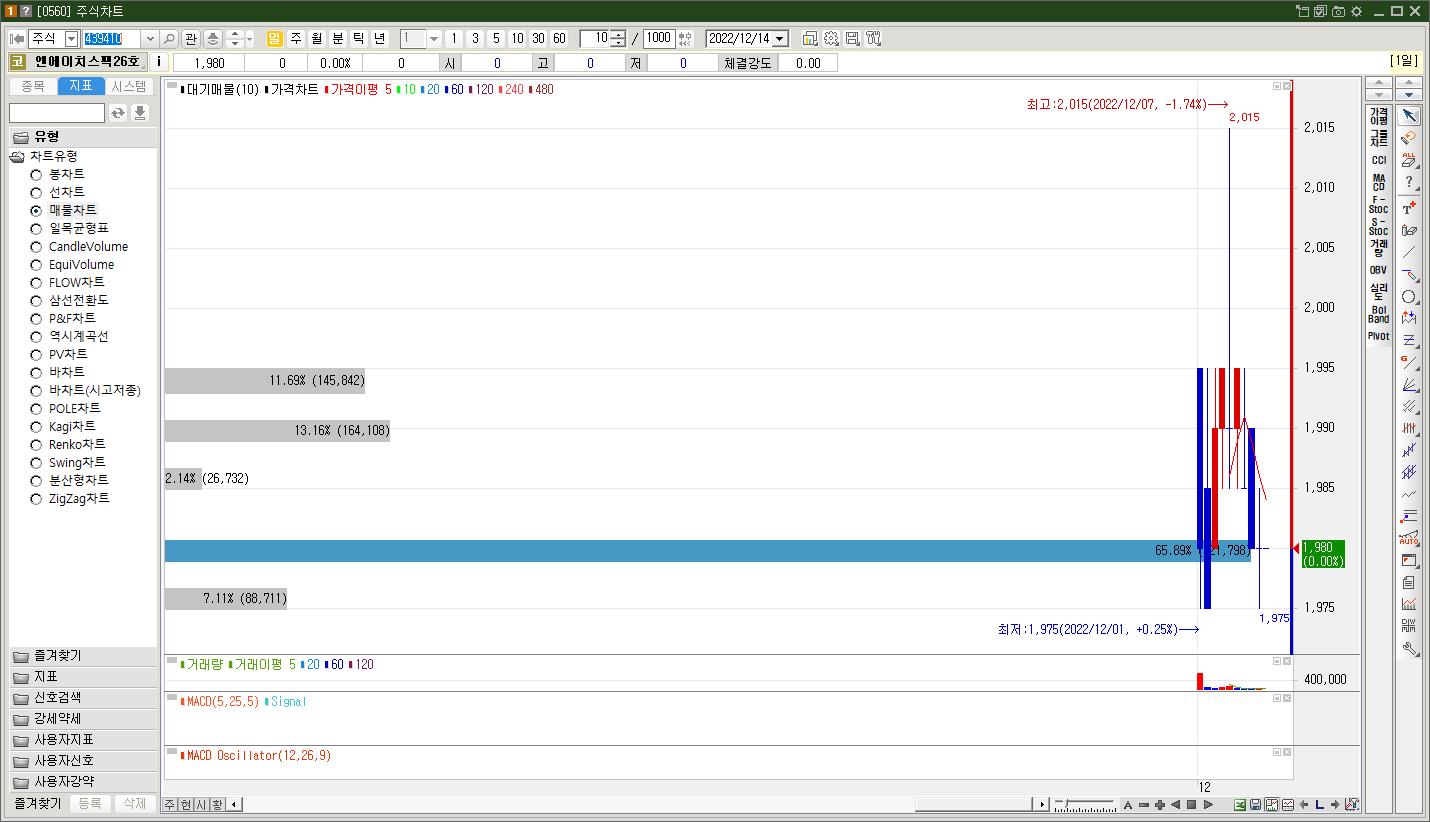
Task: Click the Pivot shortcut button
Action: [x=1379, y=336]
